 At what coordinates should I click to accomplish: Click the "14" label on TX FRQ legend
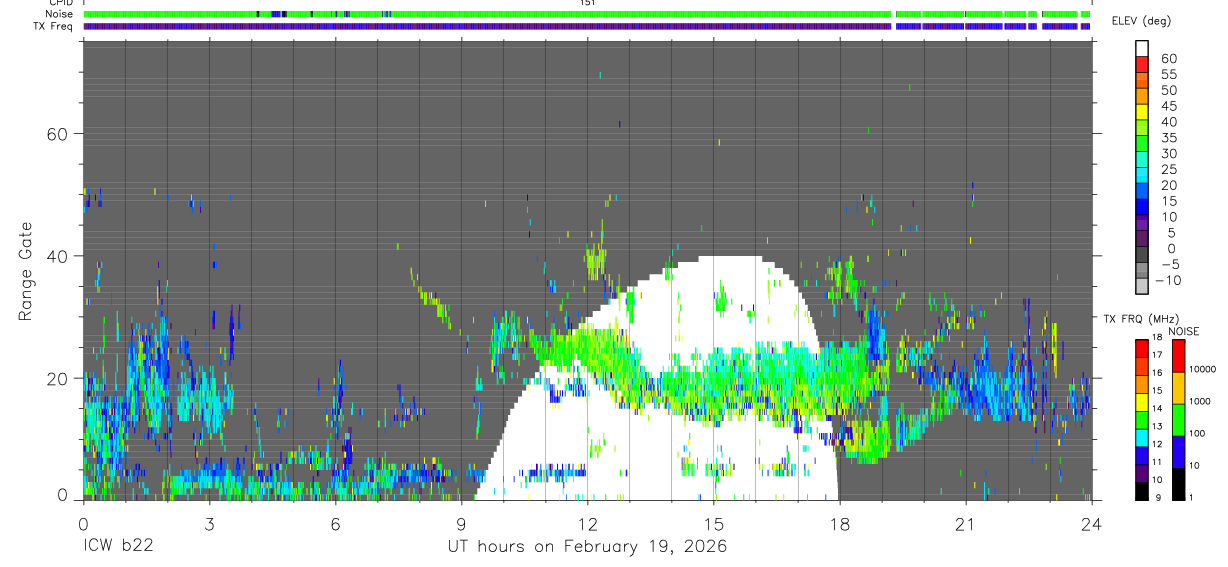click(1157, 408)
